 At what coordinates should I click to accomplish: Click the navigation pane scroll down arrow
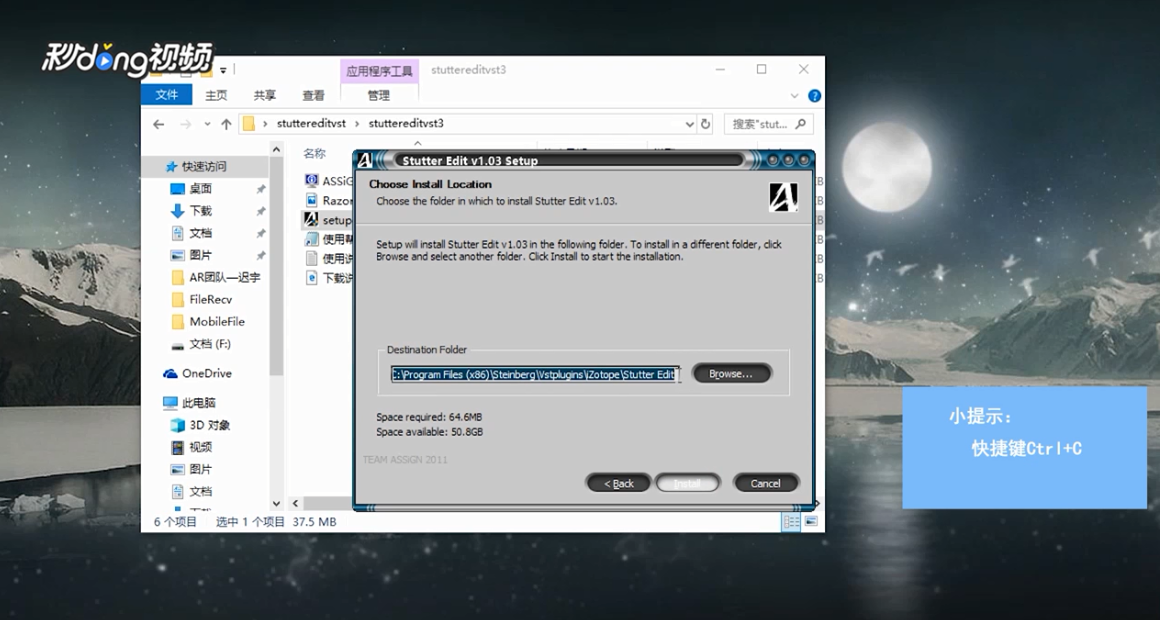click(x=276, y=503)
